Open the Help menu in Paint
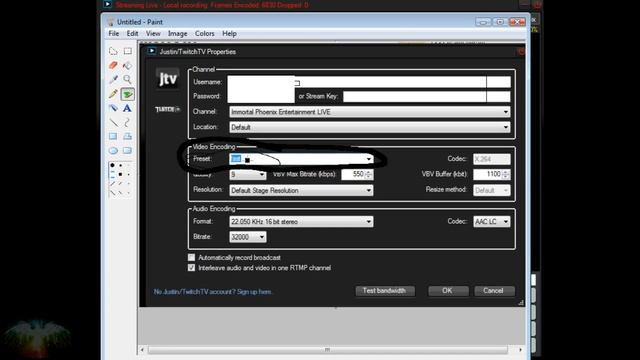 coord(229,33)
